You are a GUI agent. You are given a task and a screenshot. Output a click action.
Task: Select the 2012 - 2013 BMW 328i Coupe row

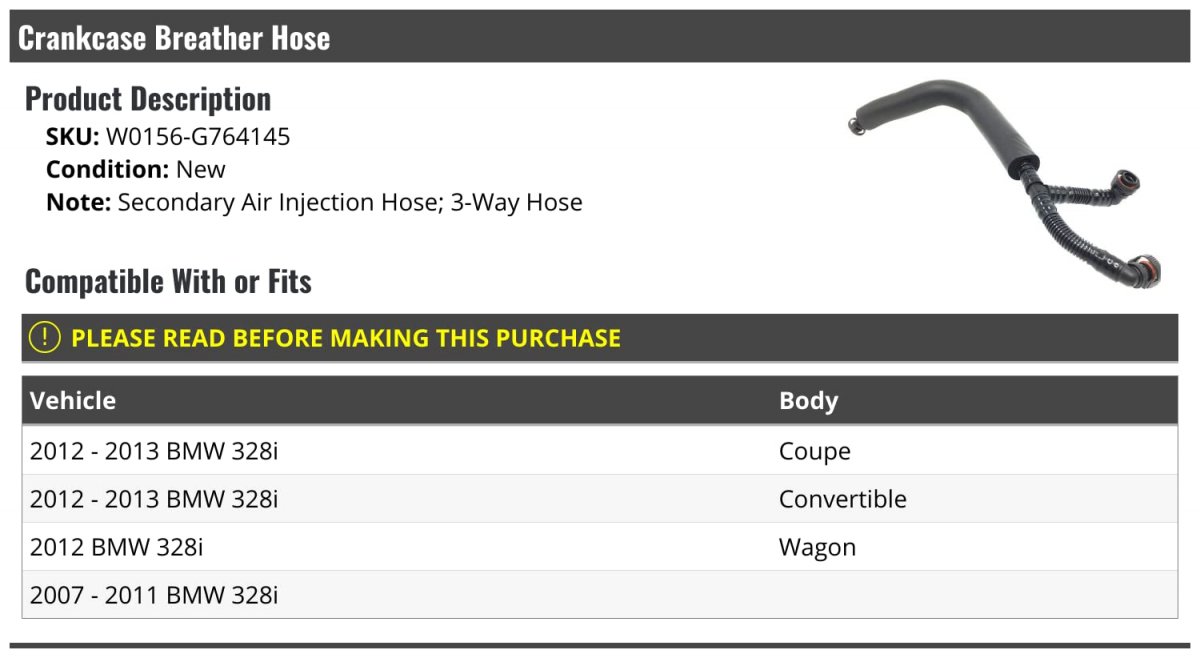click(600, 451)
